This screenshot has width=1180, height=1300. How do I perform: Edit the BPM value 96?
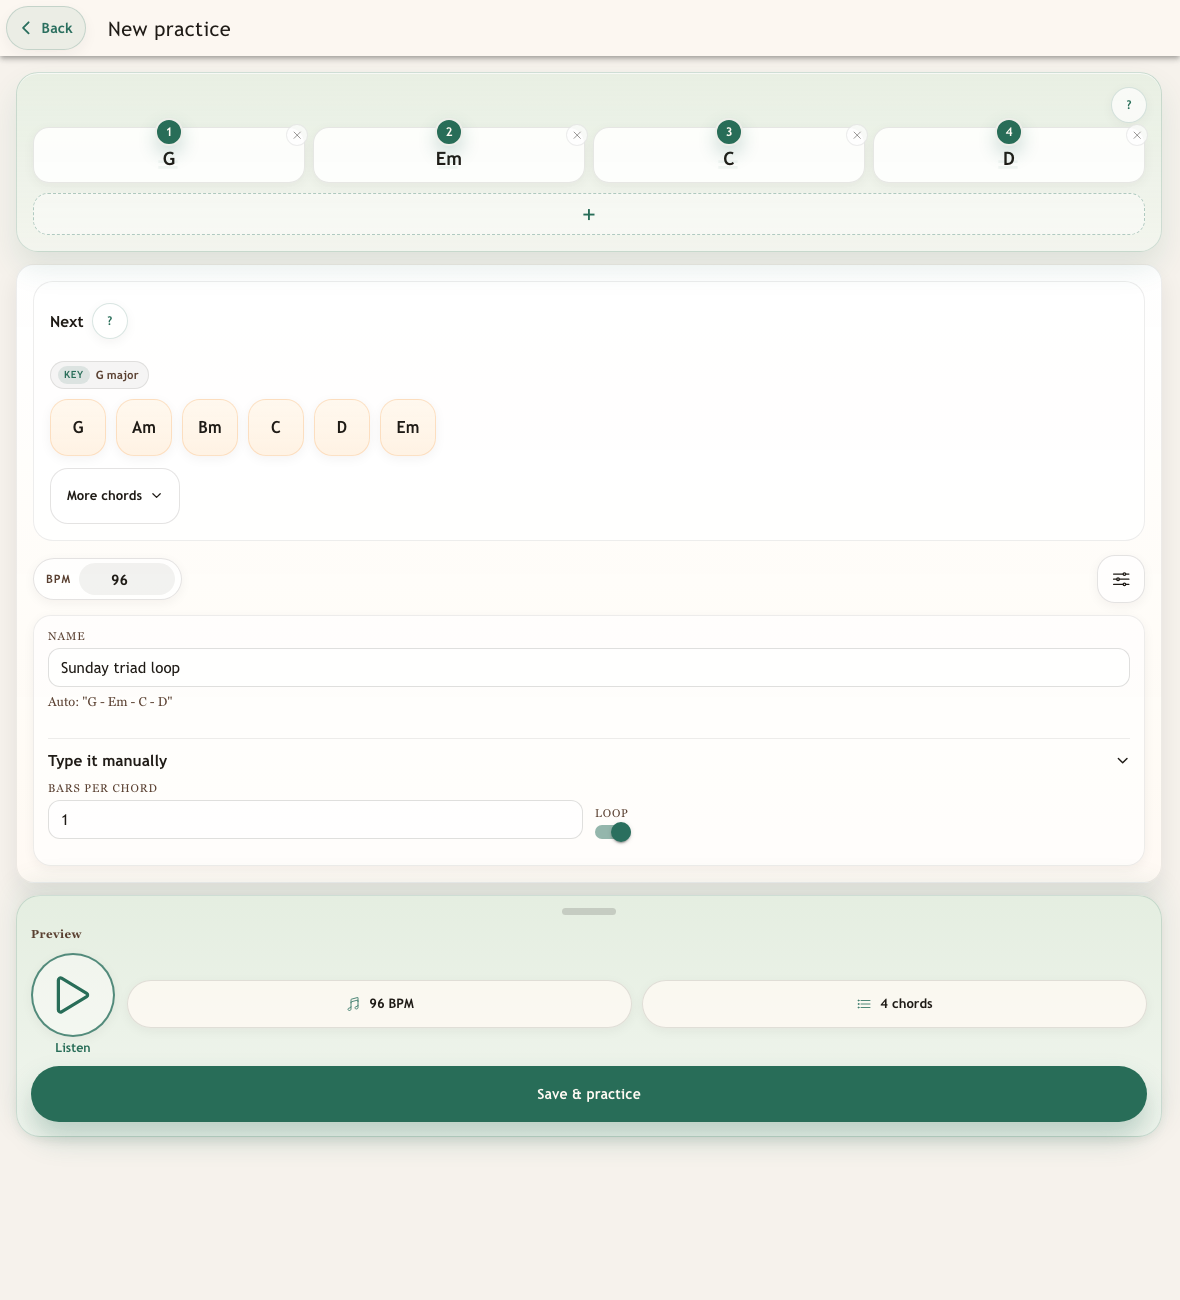click(127, 579)
